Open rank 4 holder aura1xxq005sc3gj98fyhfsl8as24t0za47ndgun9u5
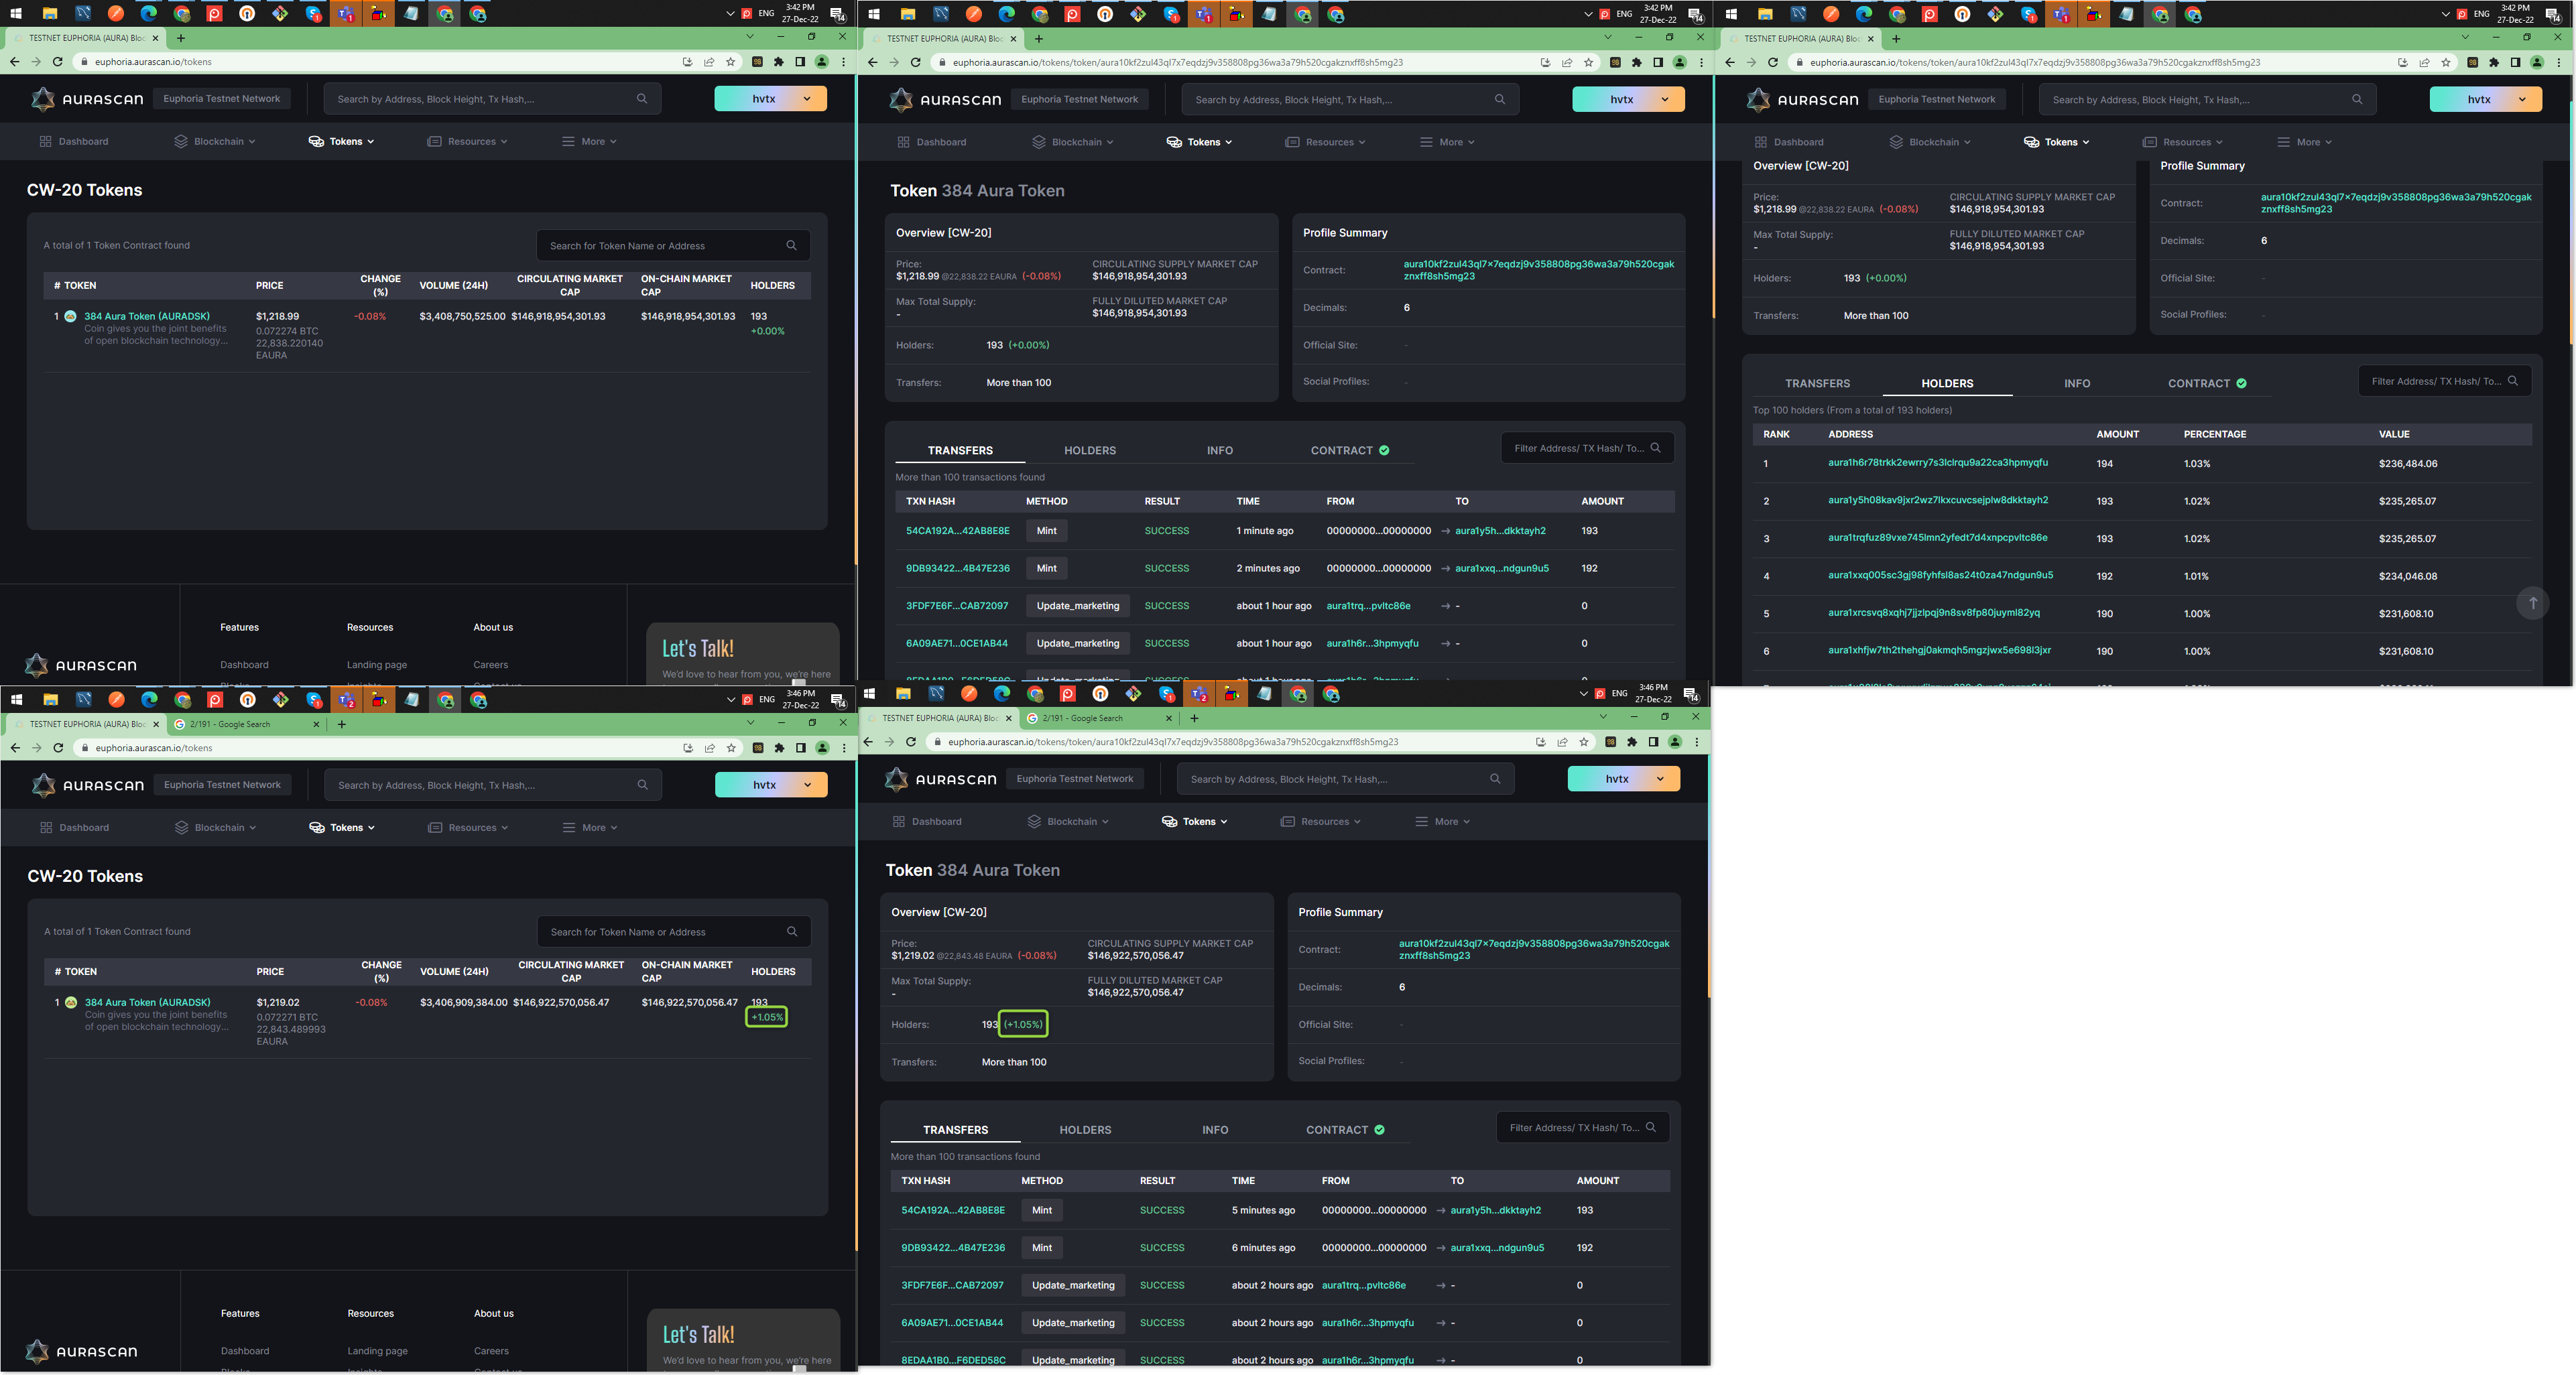The image size is (2576, 1375). [1940, 575]
